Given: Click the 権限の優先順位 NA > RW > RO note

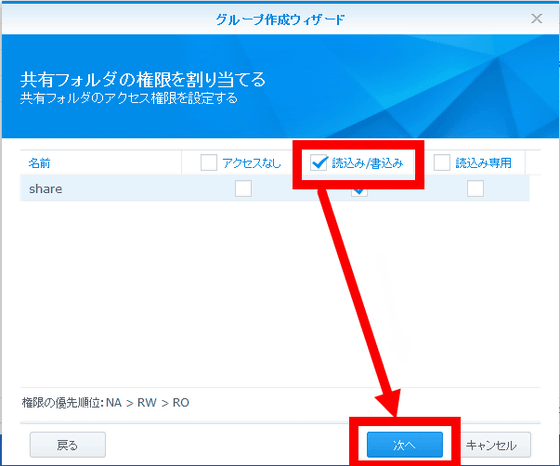Looking at the screenshot, I should 105,403.
